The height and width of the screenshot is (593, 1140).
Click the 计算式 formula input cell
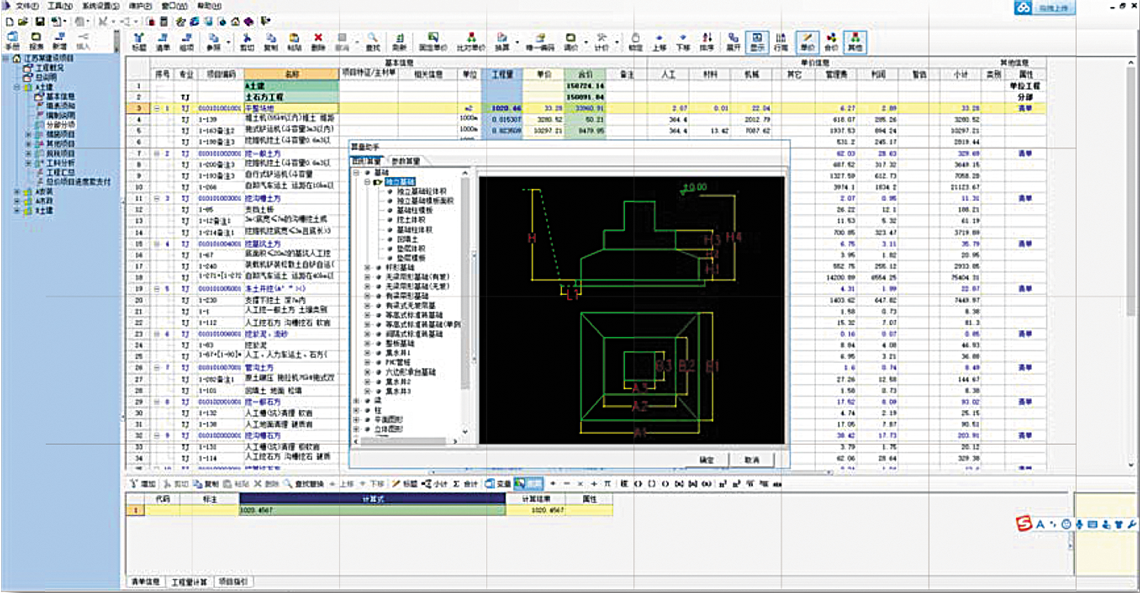pyautogui.click(x=372, y=510)
